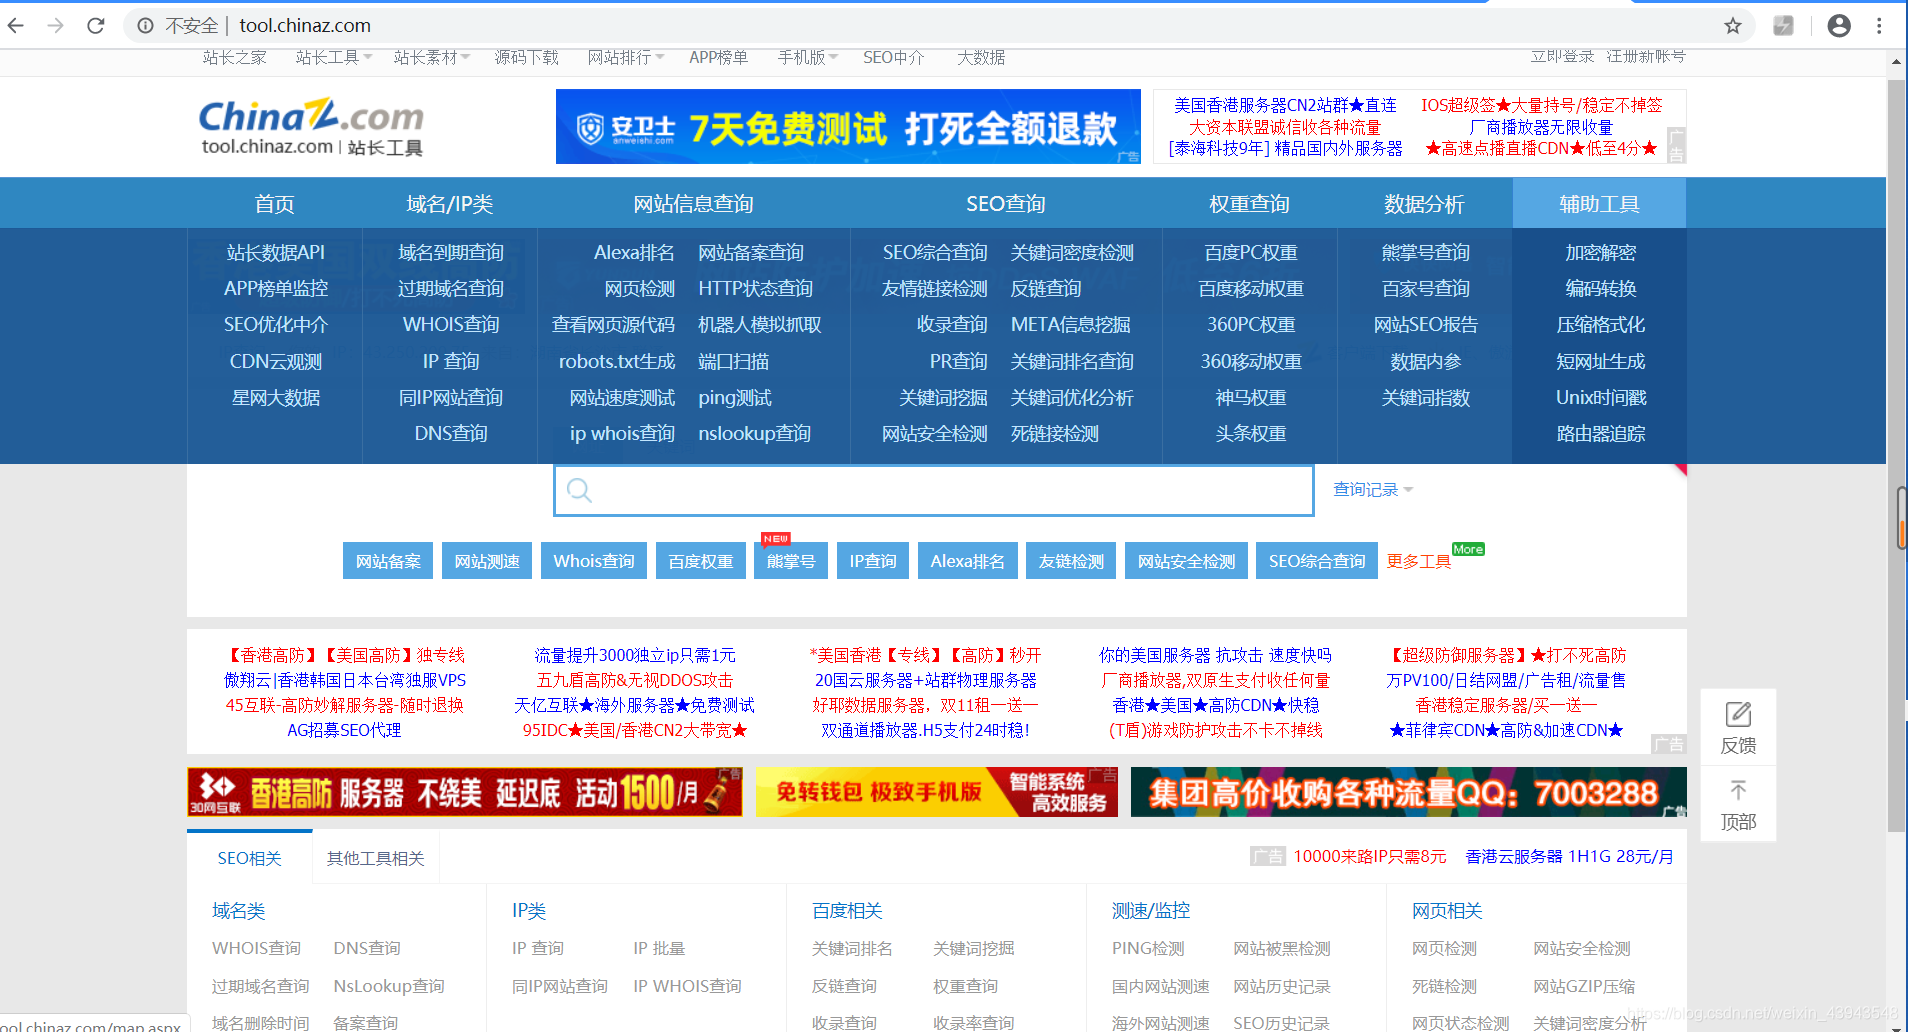
Task: Click the browser back arrow
Action: 16,26
